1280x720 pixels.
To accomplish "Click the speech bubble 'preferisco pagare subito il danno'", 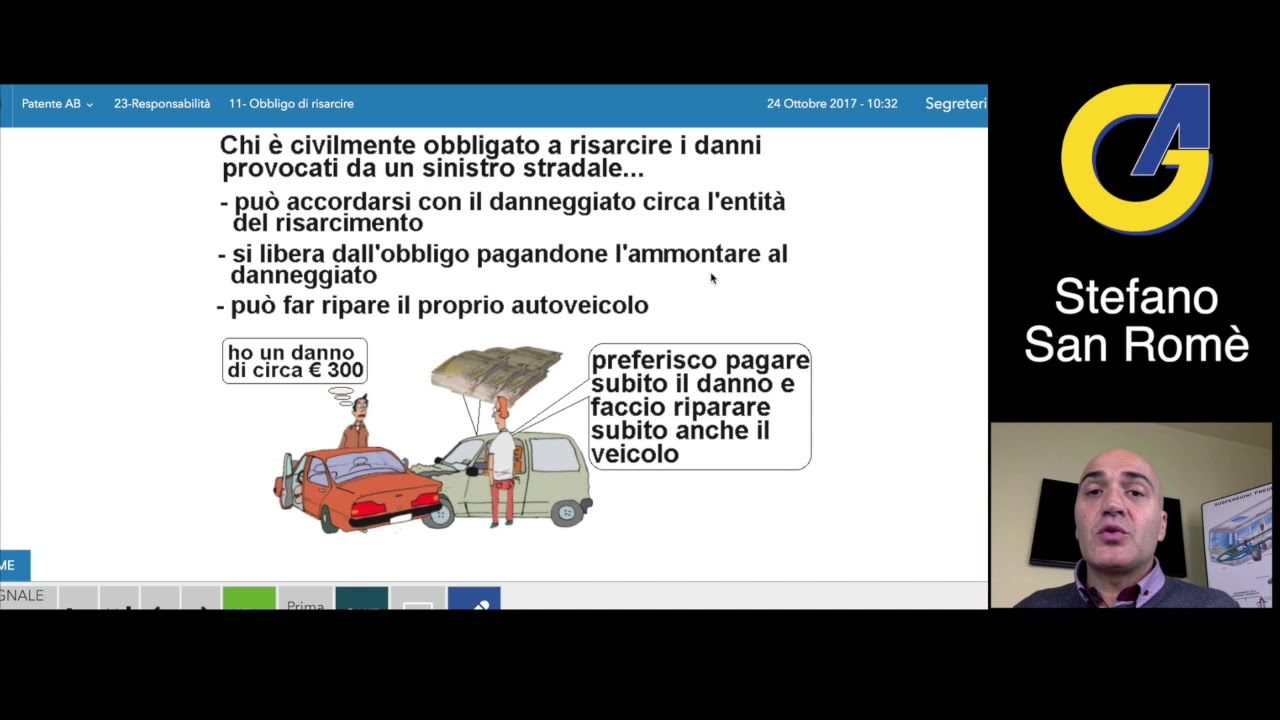I will coord(700,407).
